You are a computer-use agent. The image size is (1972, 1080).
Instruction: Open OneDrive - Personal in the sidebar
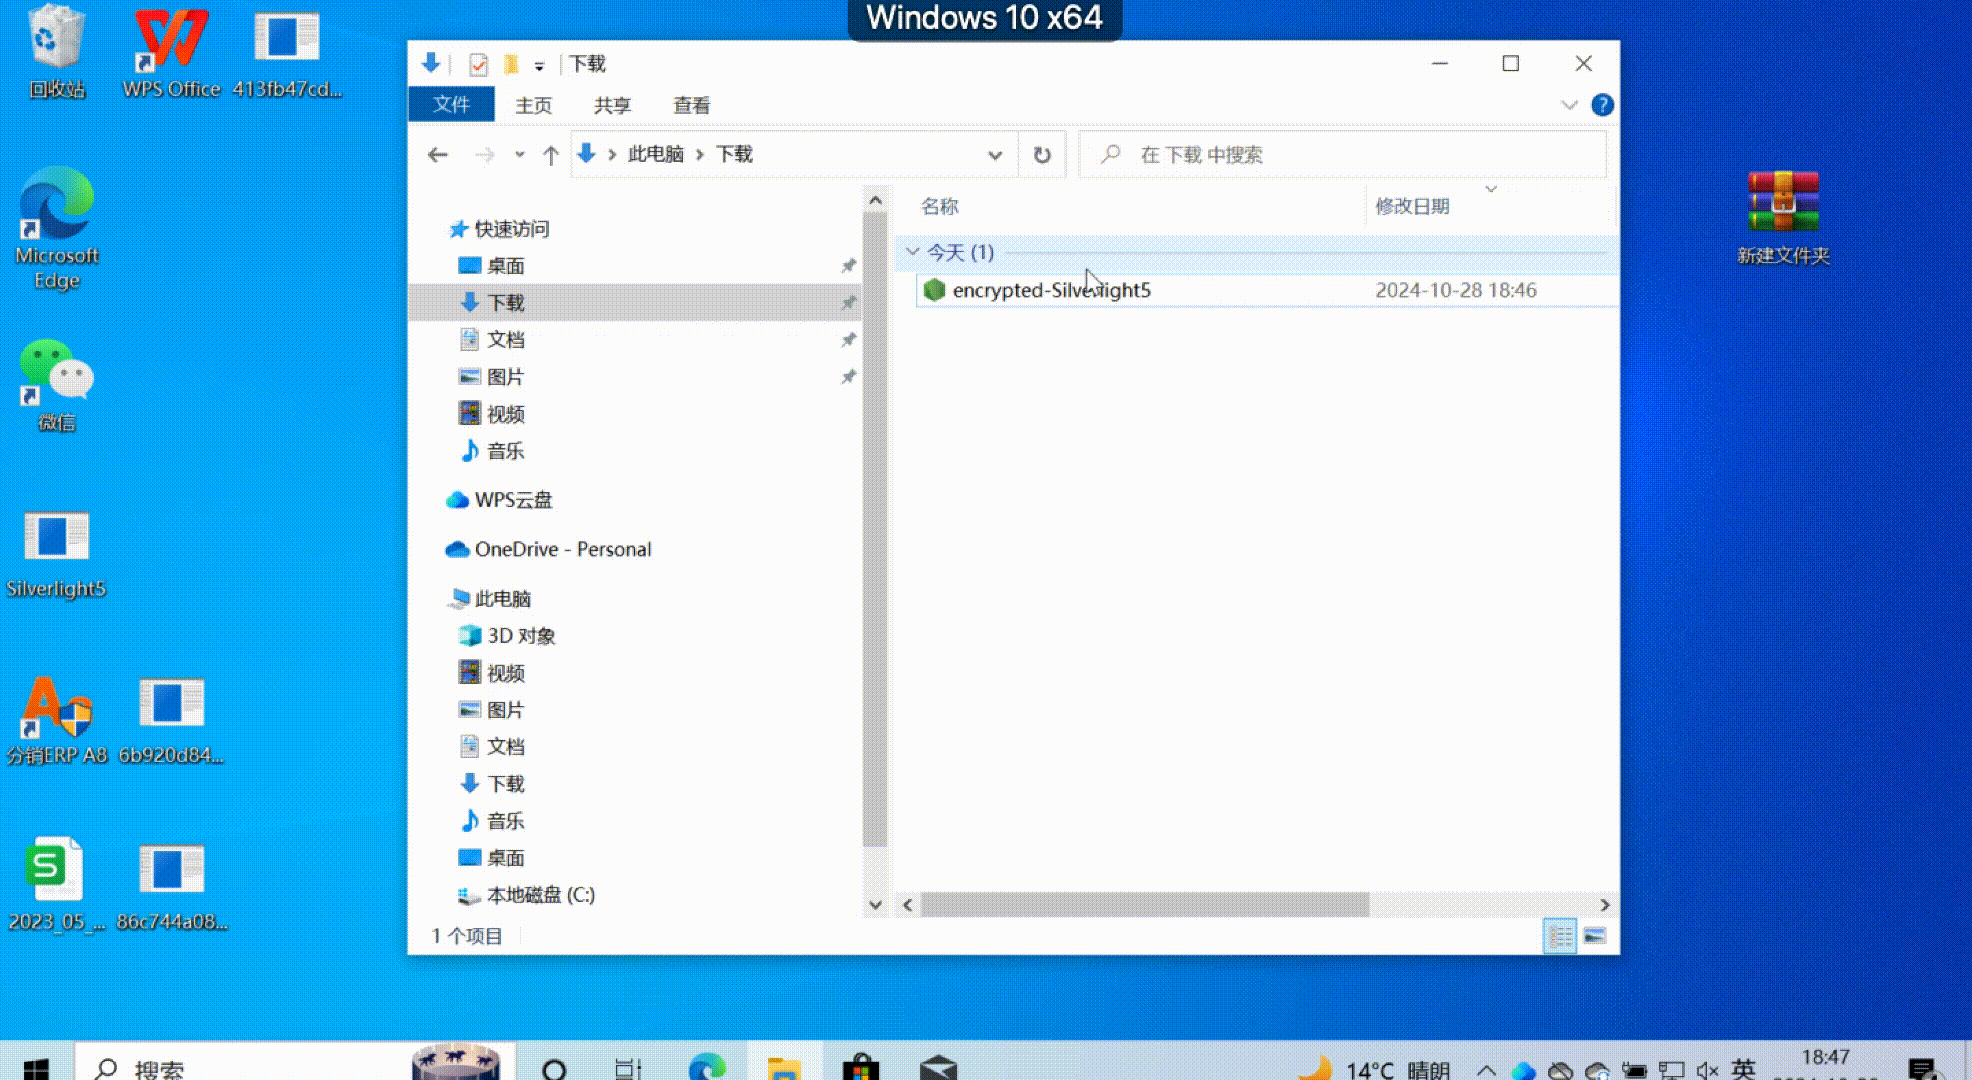coord(563,548)
